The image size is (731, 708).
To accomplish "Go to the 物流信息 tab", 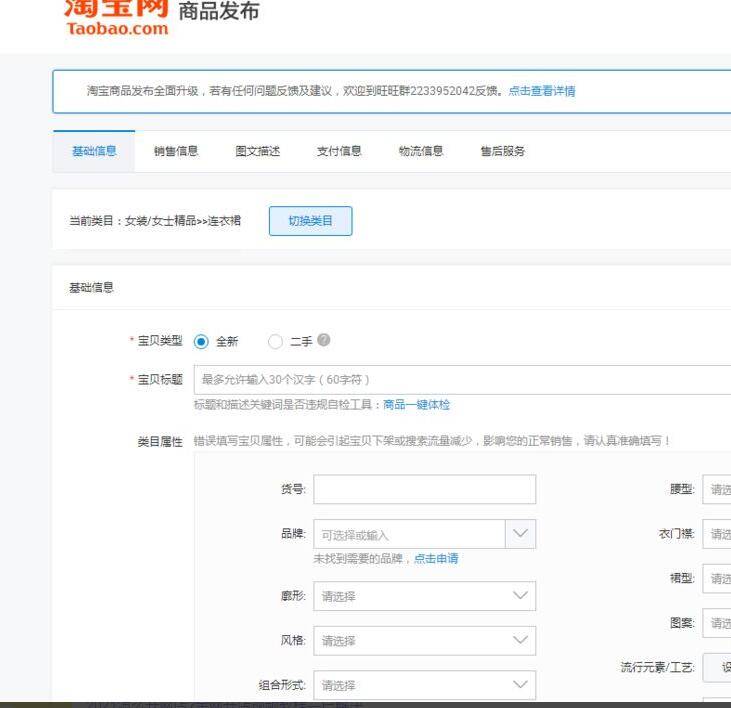I will (x=421, y=151).
